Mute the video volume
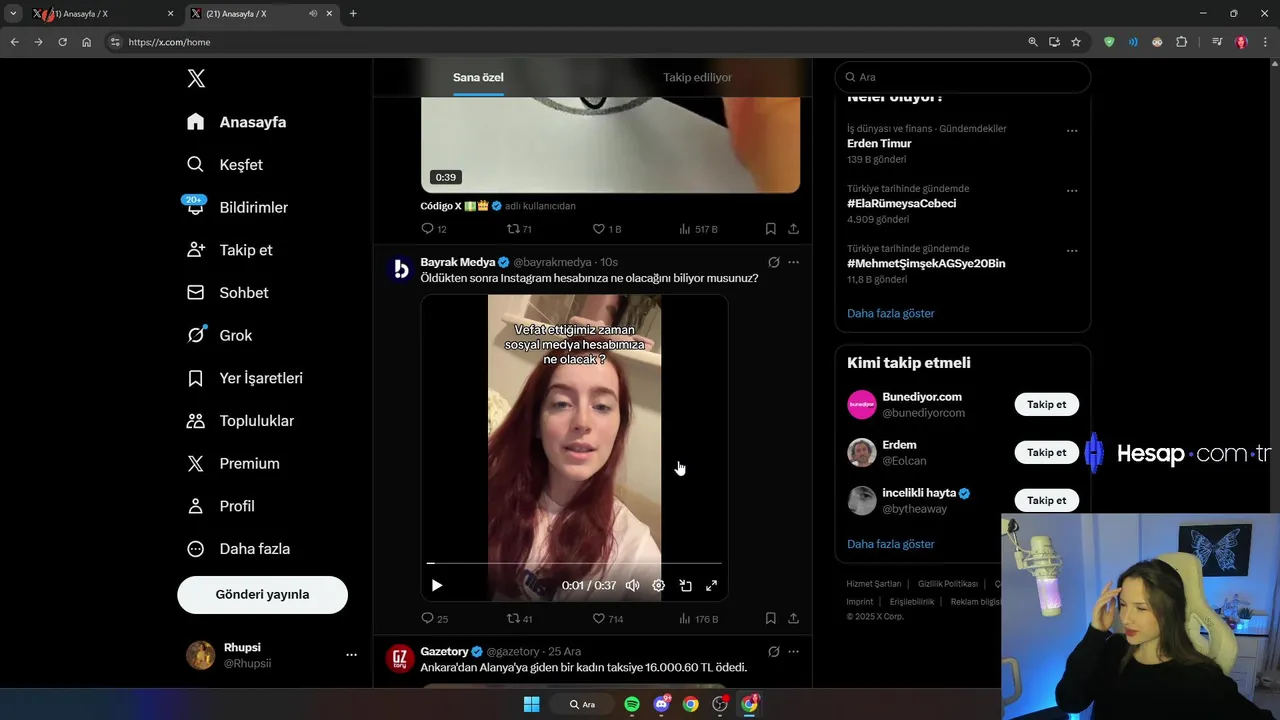The image size is (1280, 720). point(632,585)
